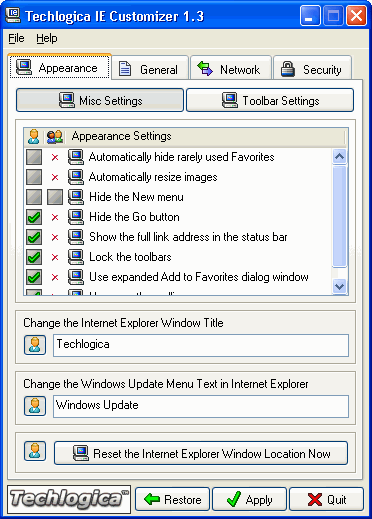The height and width of the screenshot is (519, 372).
Task: Click the all-users icon in list header
Action: pos(55,136)
